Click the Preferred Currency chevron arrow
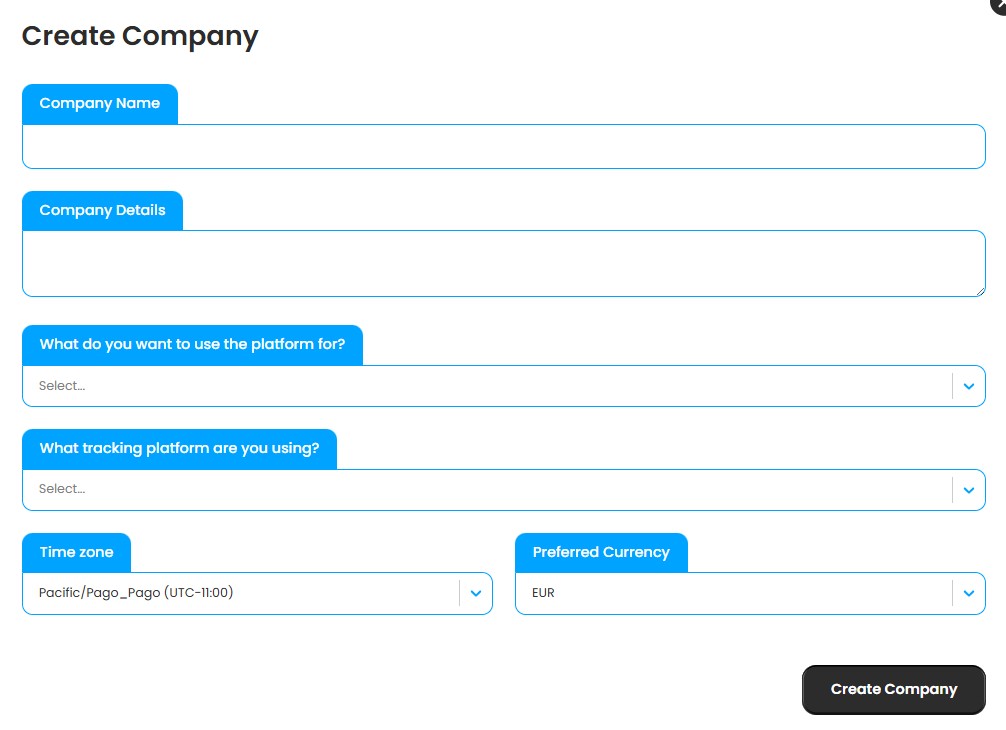This screenshot has height=730, width=1006. click(x=968, y=593)
